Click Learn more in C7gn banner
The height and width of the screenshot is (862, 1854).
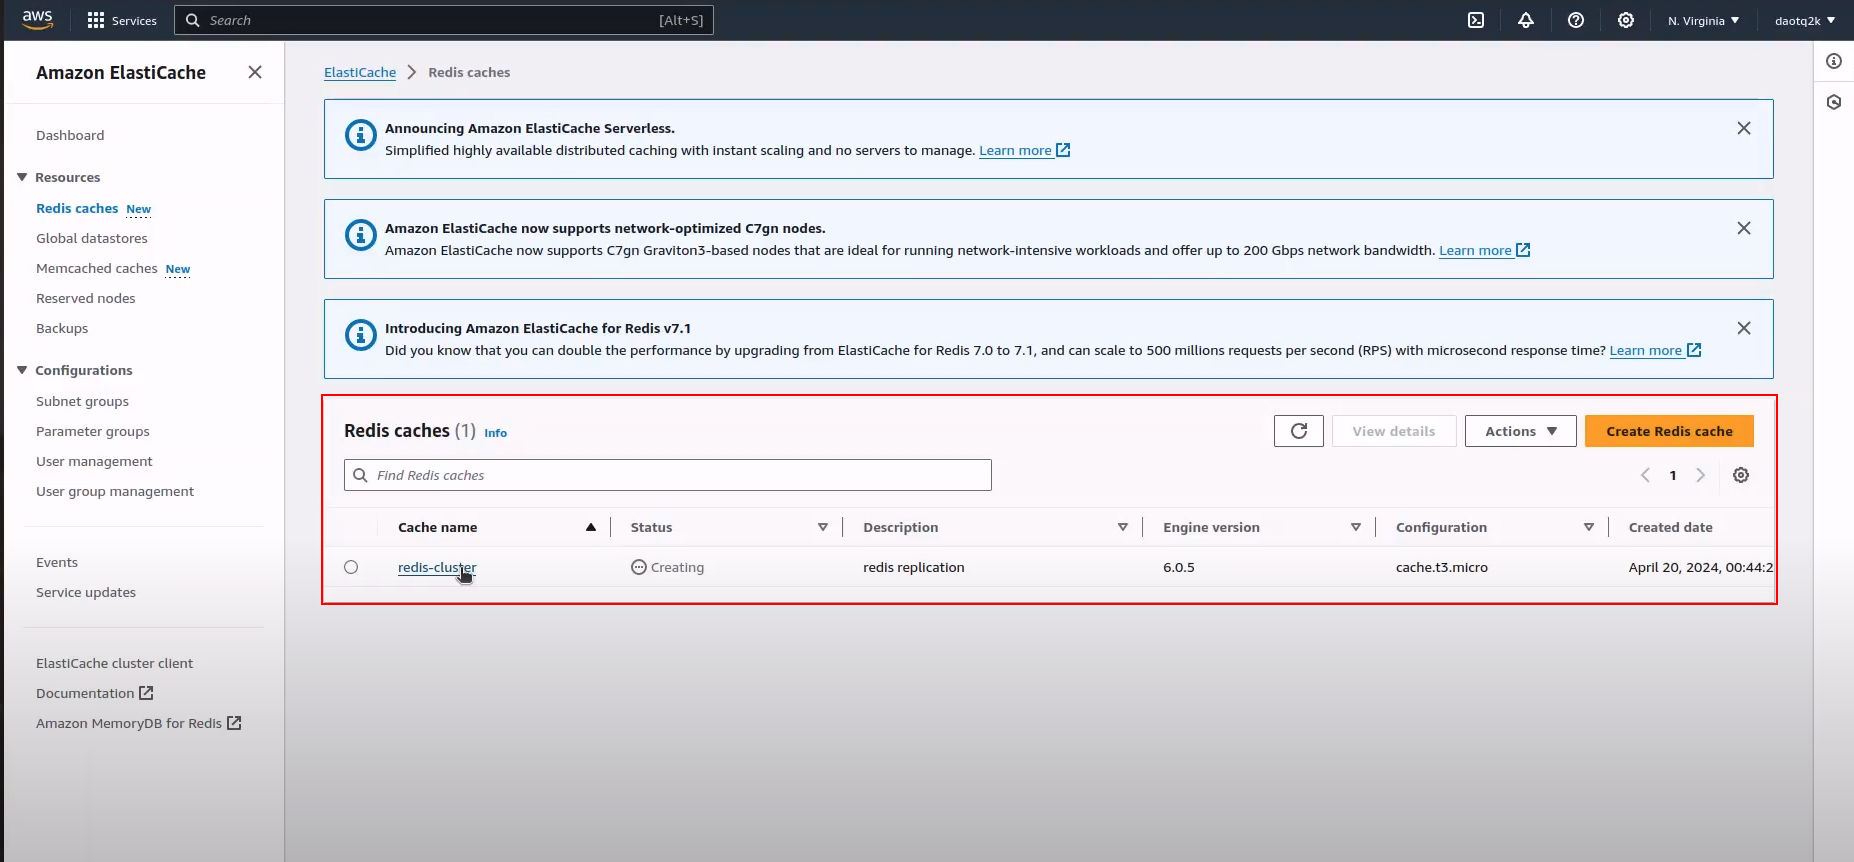coord(1484,250)
